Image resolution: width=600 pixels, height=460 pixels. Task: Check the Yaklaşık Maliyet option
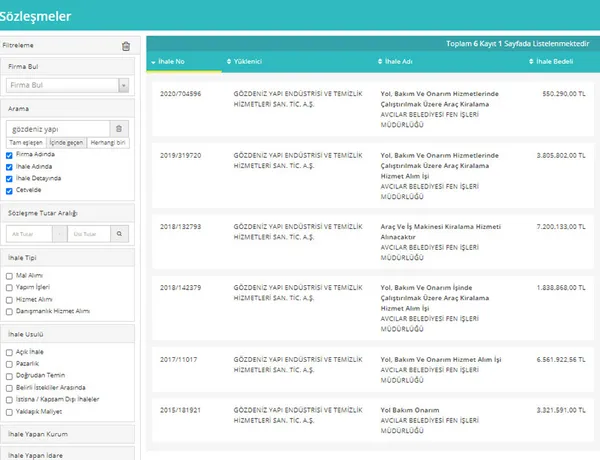(9, 412)
